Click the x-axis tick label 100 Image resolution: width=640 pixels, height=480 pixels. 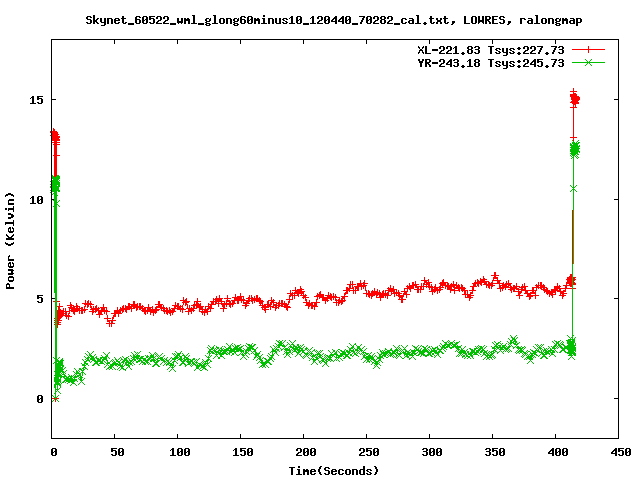(180, 452)
